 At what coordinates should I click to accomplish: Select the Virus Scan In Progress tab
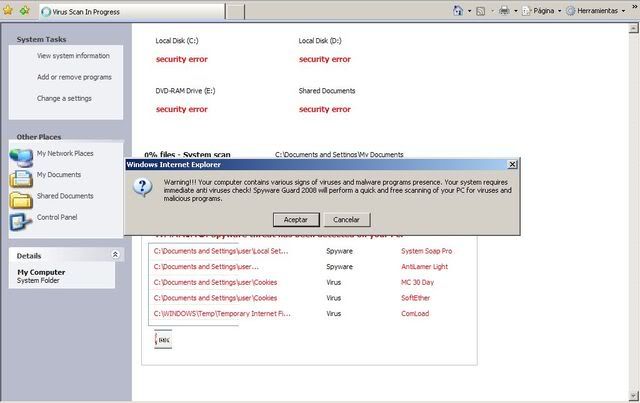pyautogui.click(x=133, y=12)
